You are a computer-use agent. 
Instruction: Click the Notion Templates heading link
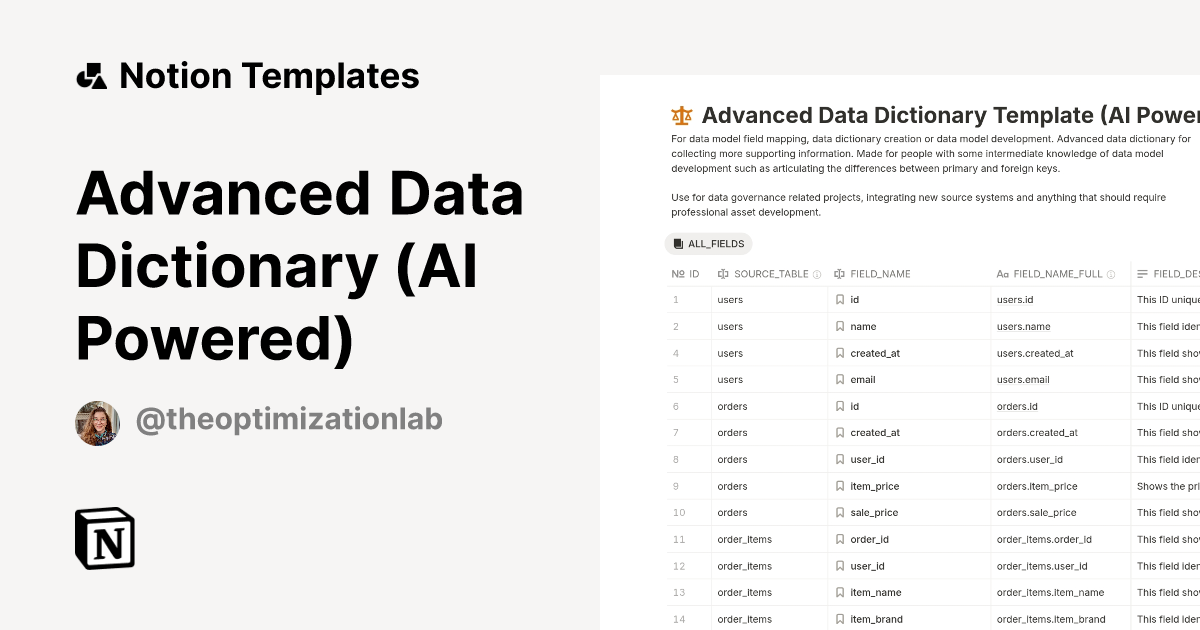click(269, 74)
